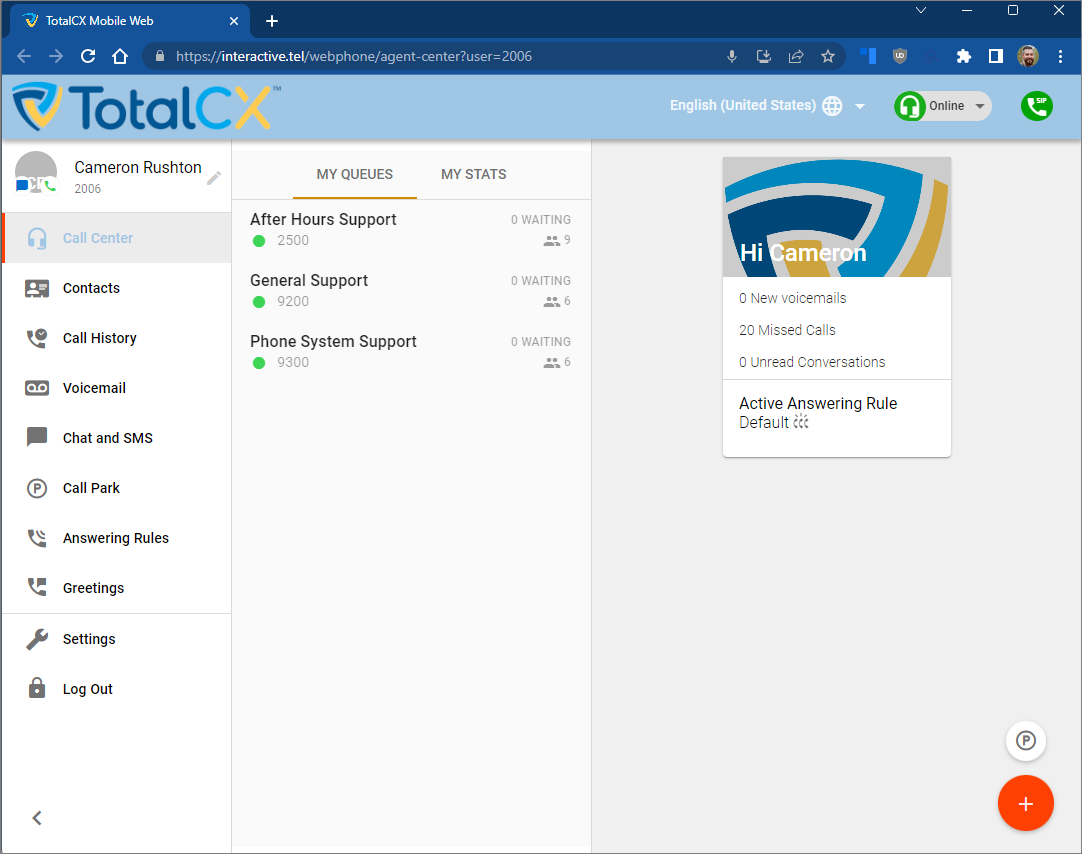
Task: Open the Contacts page
Action: tap(117, 288)
